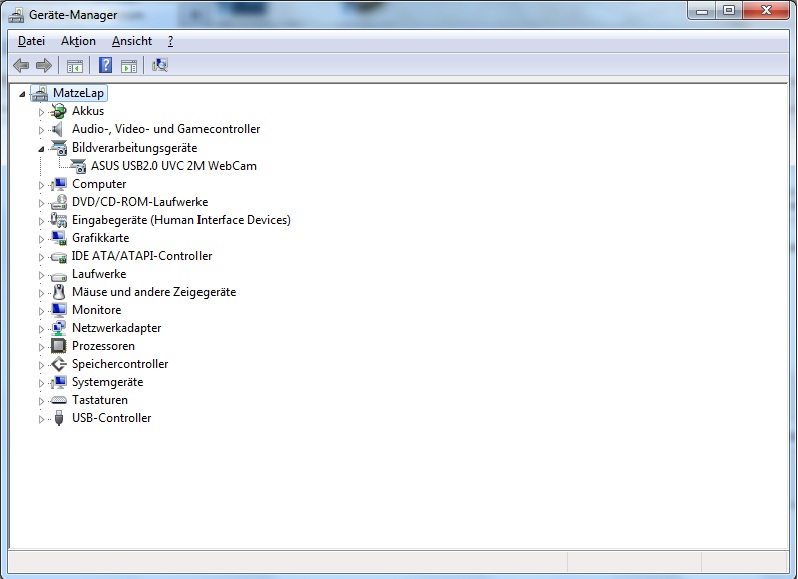The image size is (798, 579).
Task: Expand the USB-Controller category
Action: pyautogui.click(x=41, y=419)
